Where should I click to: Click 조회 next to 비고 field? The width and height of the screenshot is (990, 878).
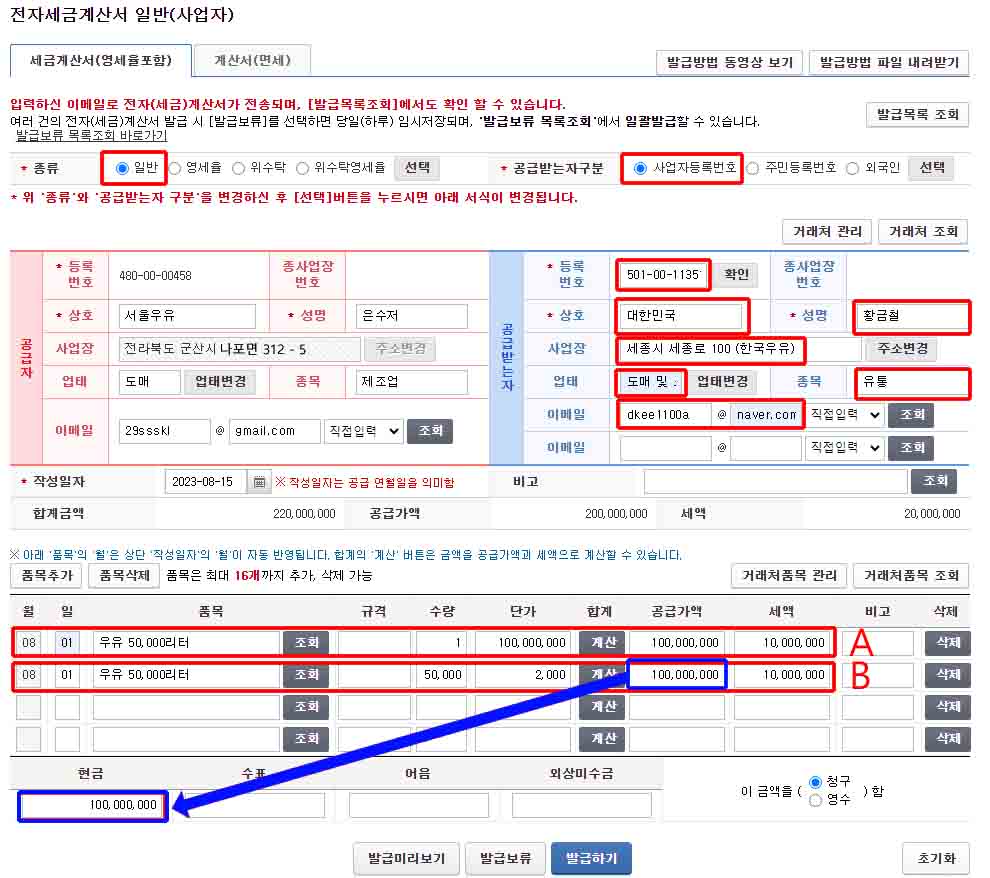pyautogui.click(x=934, y=482)
